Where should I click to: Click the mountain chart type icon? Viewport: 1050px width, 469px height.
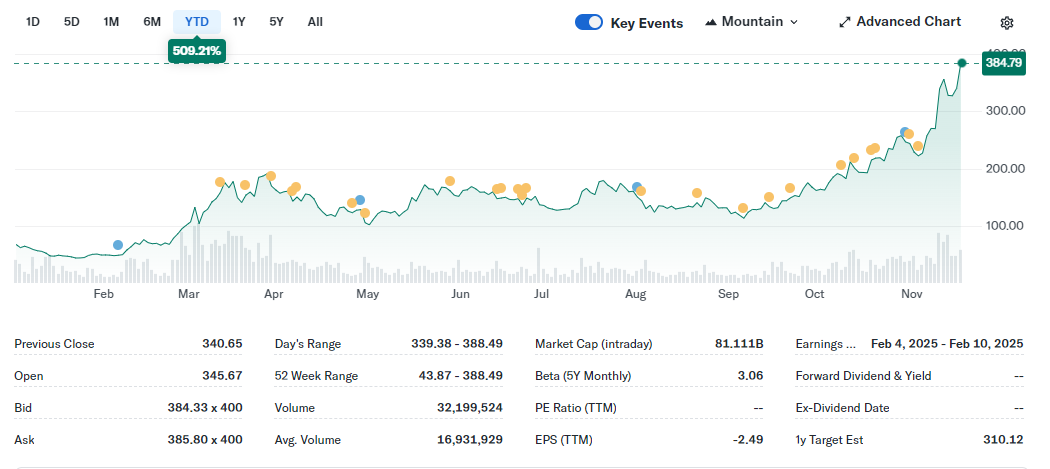(711, 22)
